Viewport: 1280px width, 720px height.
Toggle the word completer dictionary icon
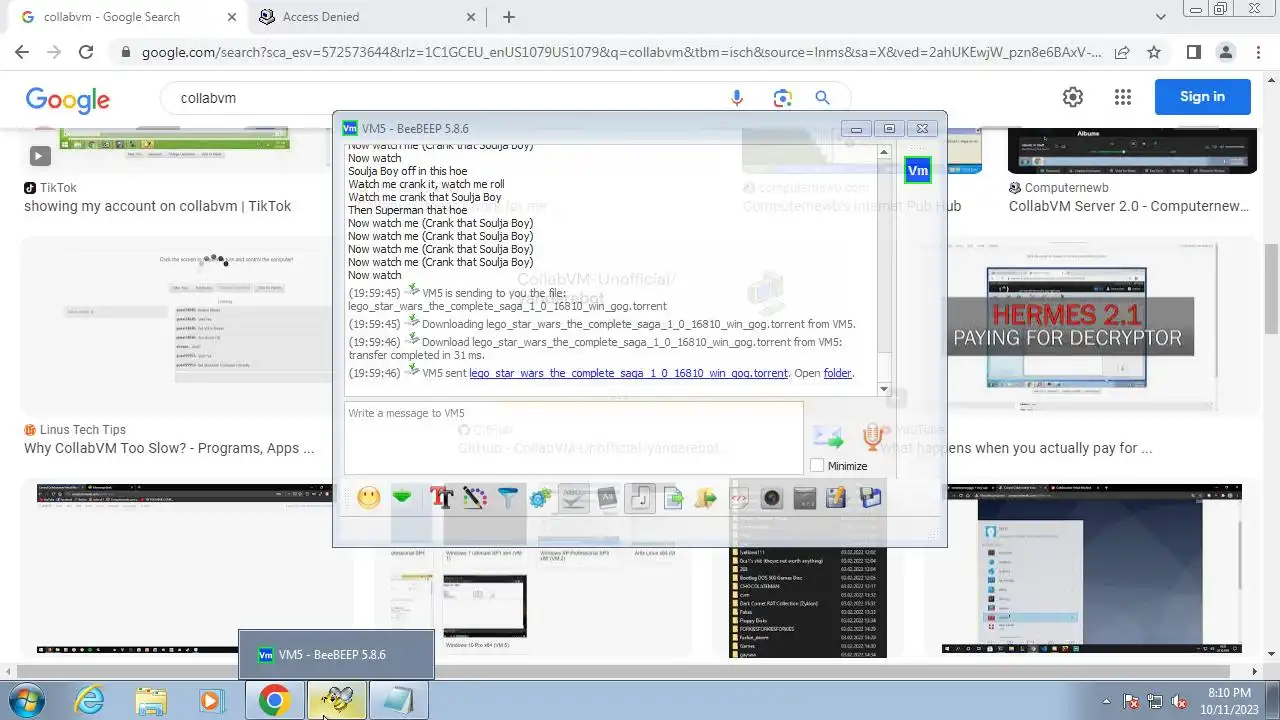[607, 497]
